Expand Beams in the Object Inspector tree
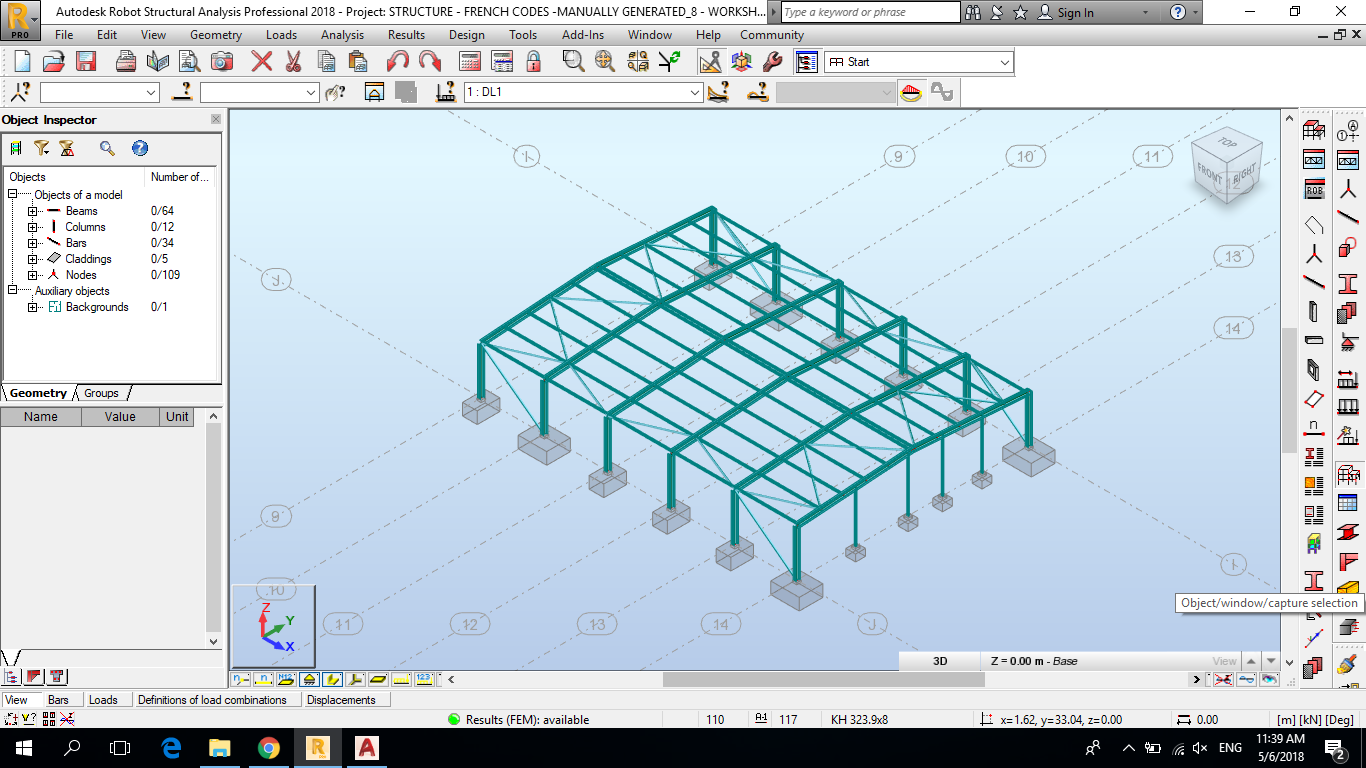1366x768 pixels. coord(31,211)
